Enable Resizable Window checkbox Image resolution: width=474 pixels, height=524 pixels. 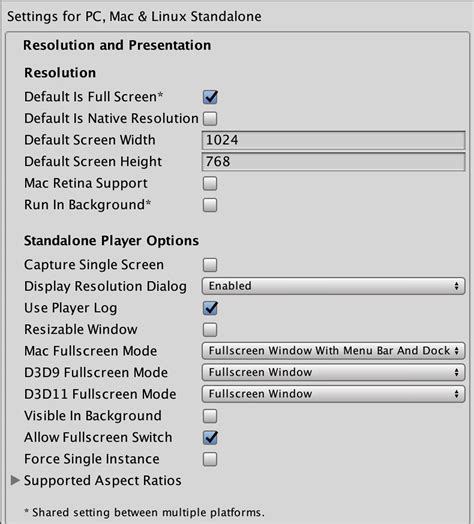(210, 330)
